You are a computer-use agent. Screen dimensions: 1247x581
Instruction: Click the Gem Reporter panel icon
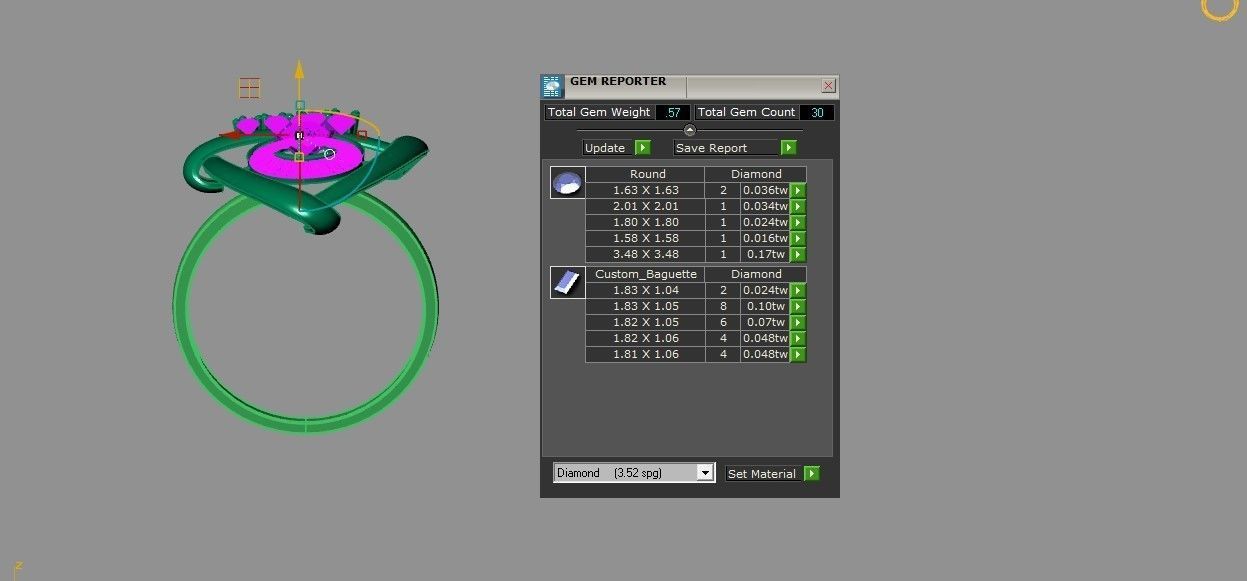(552, 87)
